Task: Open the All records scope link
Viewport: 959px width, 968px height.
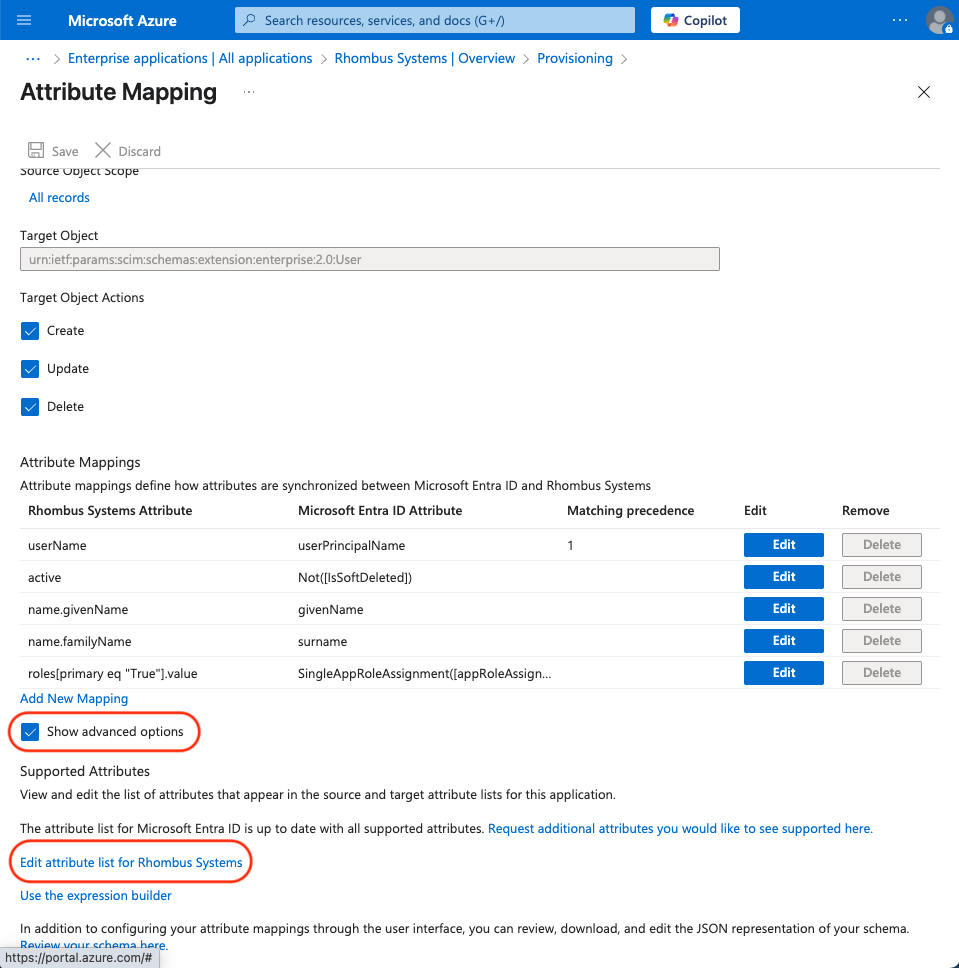Action: (59, 198)
